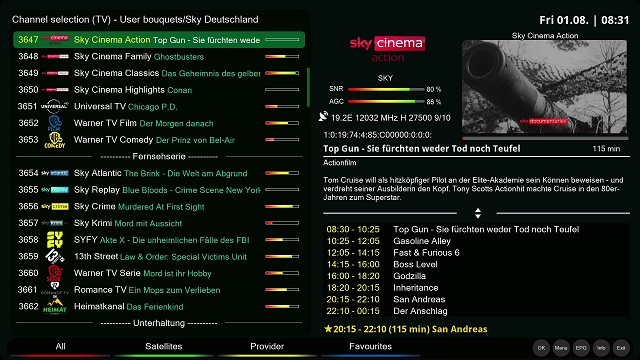The image size is (640, 360).
Task: Click the Warner TV Comedy logo
Action: 55,140
